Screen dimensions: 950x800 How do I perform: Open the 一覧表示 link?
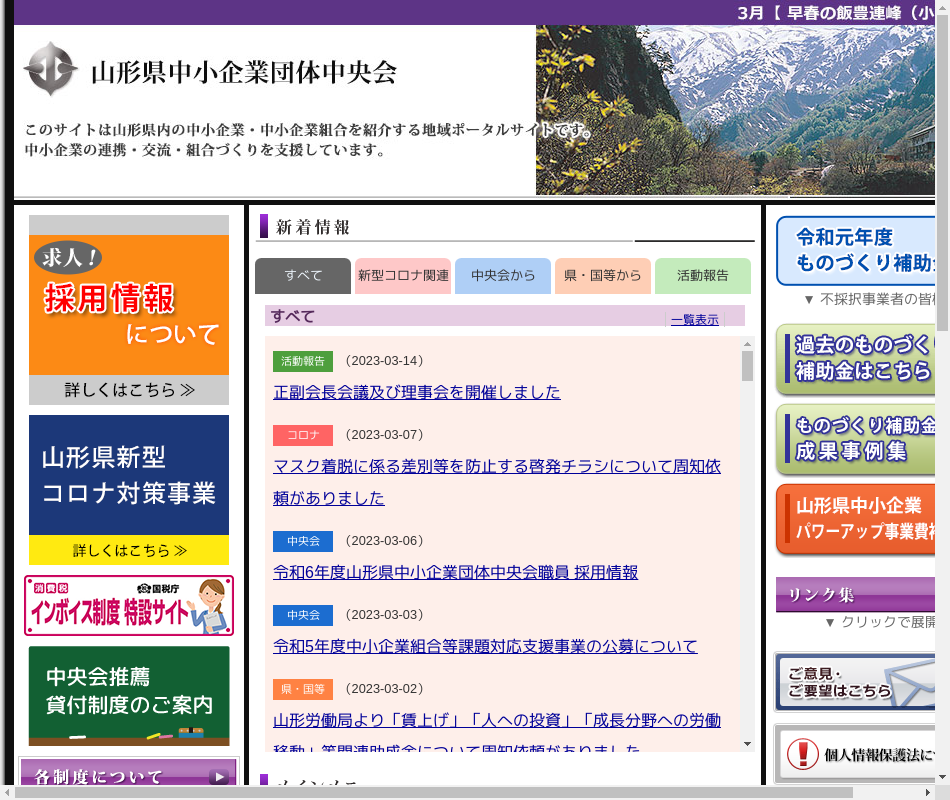[694, 320]
